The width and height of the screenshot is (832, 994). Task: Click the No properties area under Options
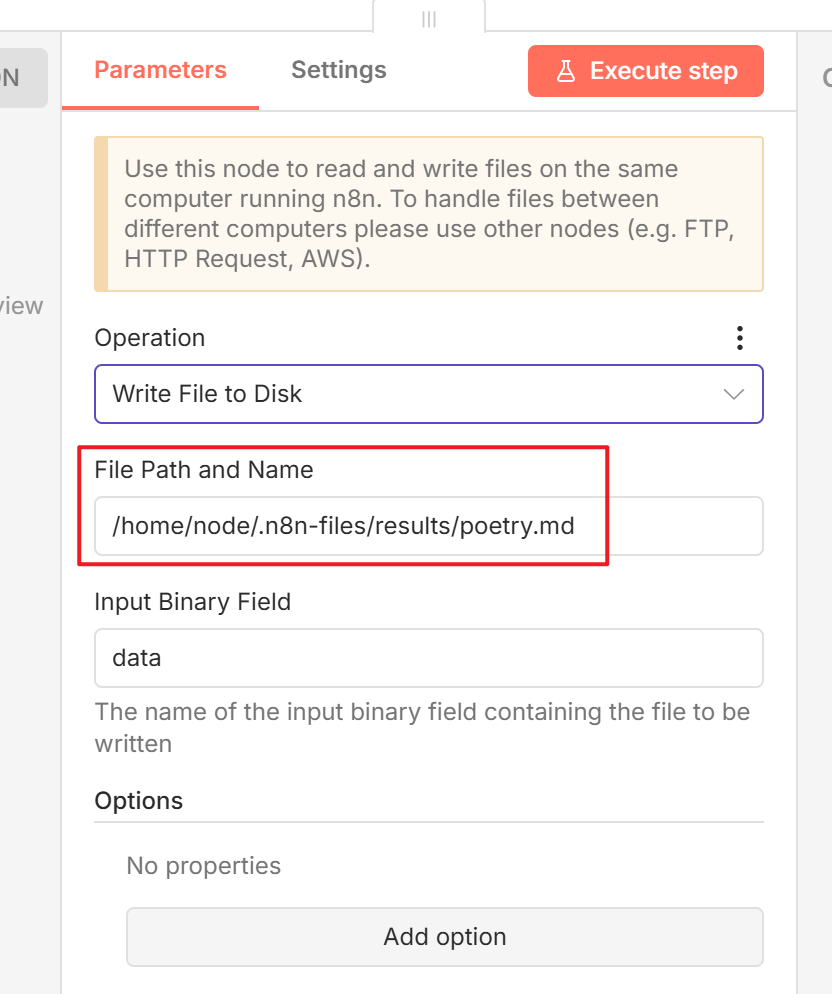click(x=203, y=865)
